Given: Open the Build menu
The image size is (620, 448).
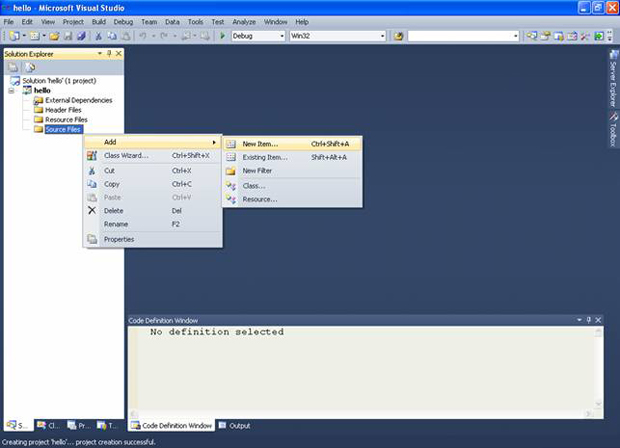Looking at the screenshot, I should click(98, 22).
